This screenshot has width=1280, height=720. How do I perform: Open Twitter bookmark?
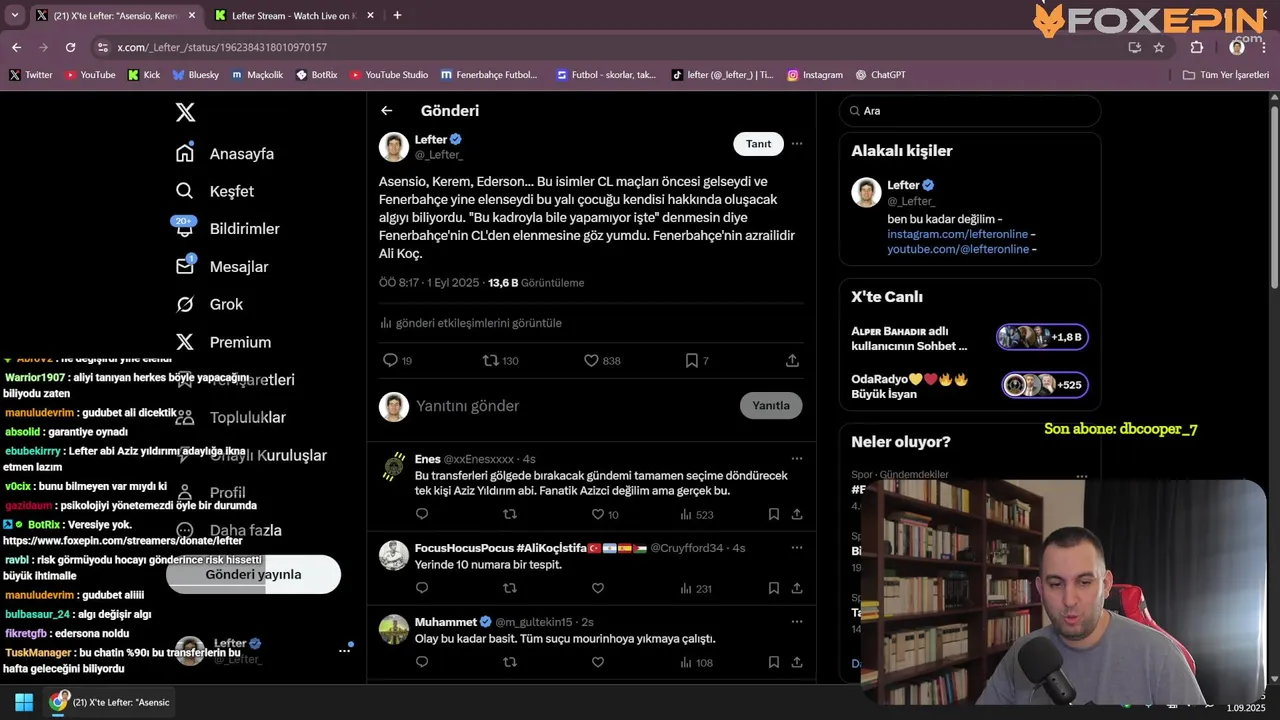pos(30,75)
